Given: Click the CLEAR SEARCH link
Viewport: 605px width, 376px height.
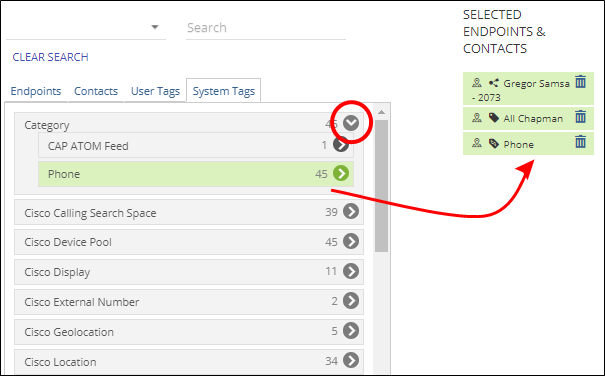Looking at the screenshot, I should pos(51,57).
